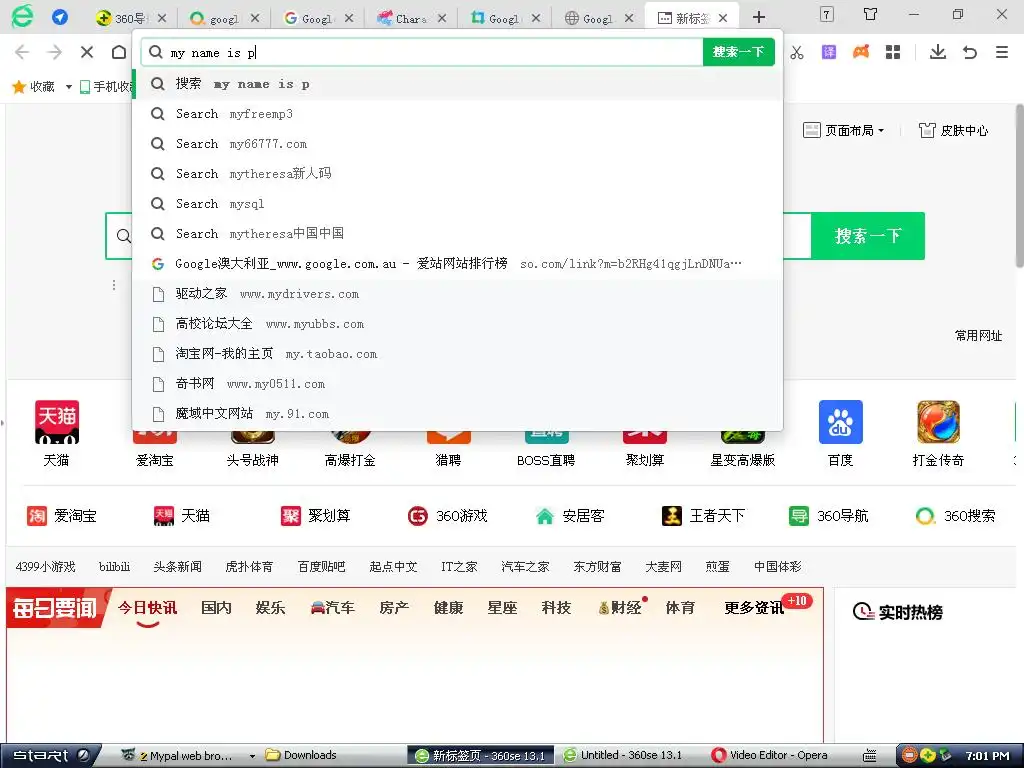Screen dimensions: 1024x768
Task: Open 皮肤中心 skin center
Action: (953, 131)
